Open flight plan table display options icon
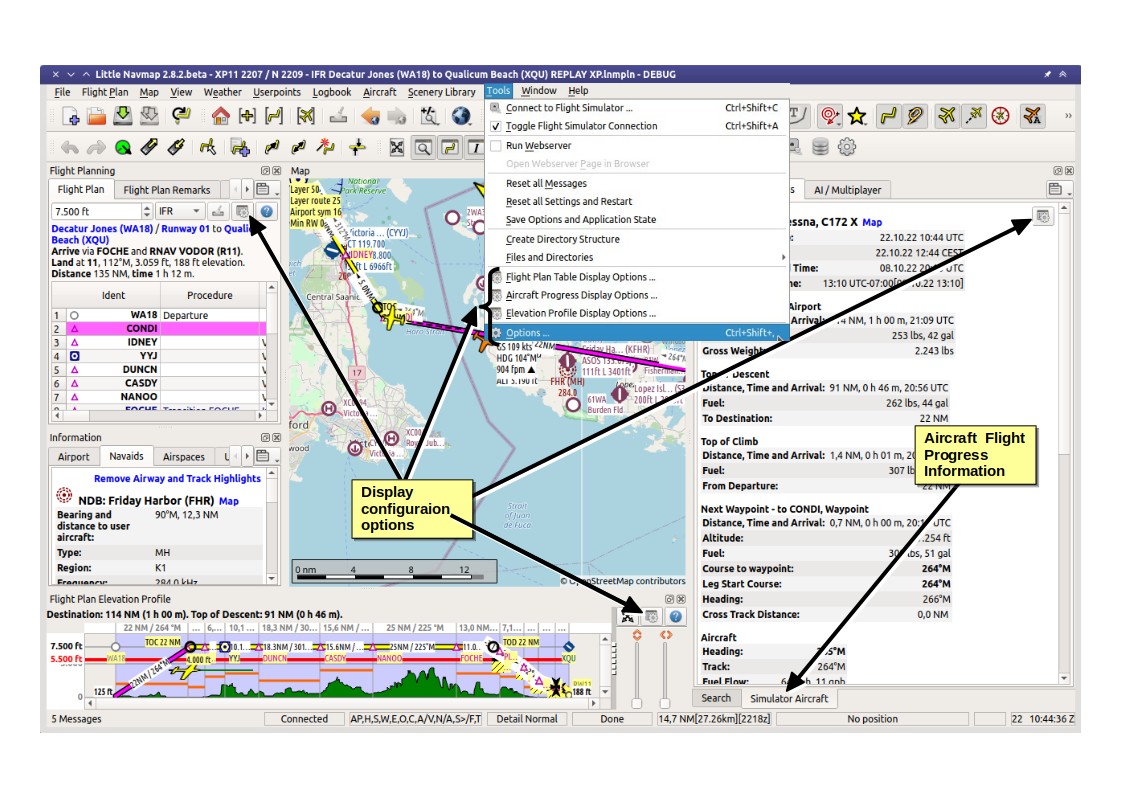 [x=242, y=211]
